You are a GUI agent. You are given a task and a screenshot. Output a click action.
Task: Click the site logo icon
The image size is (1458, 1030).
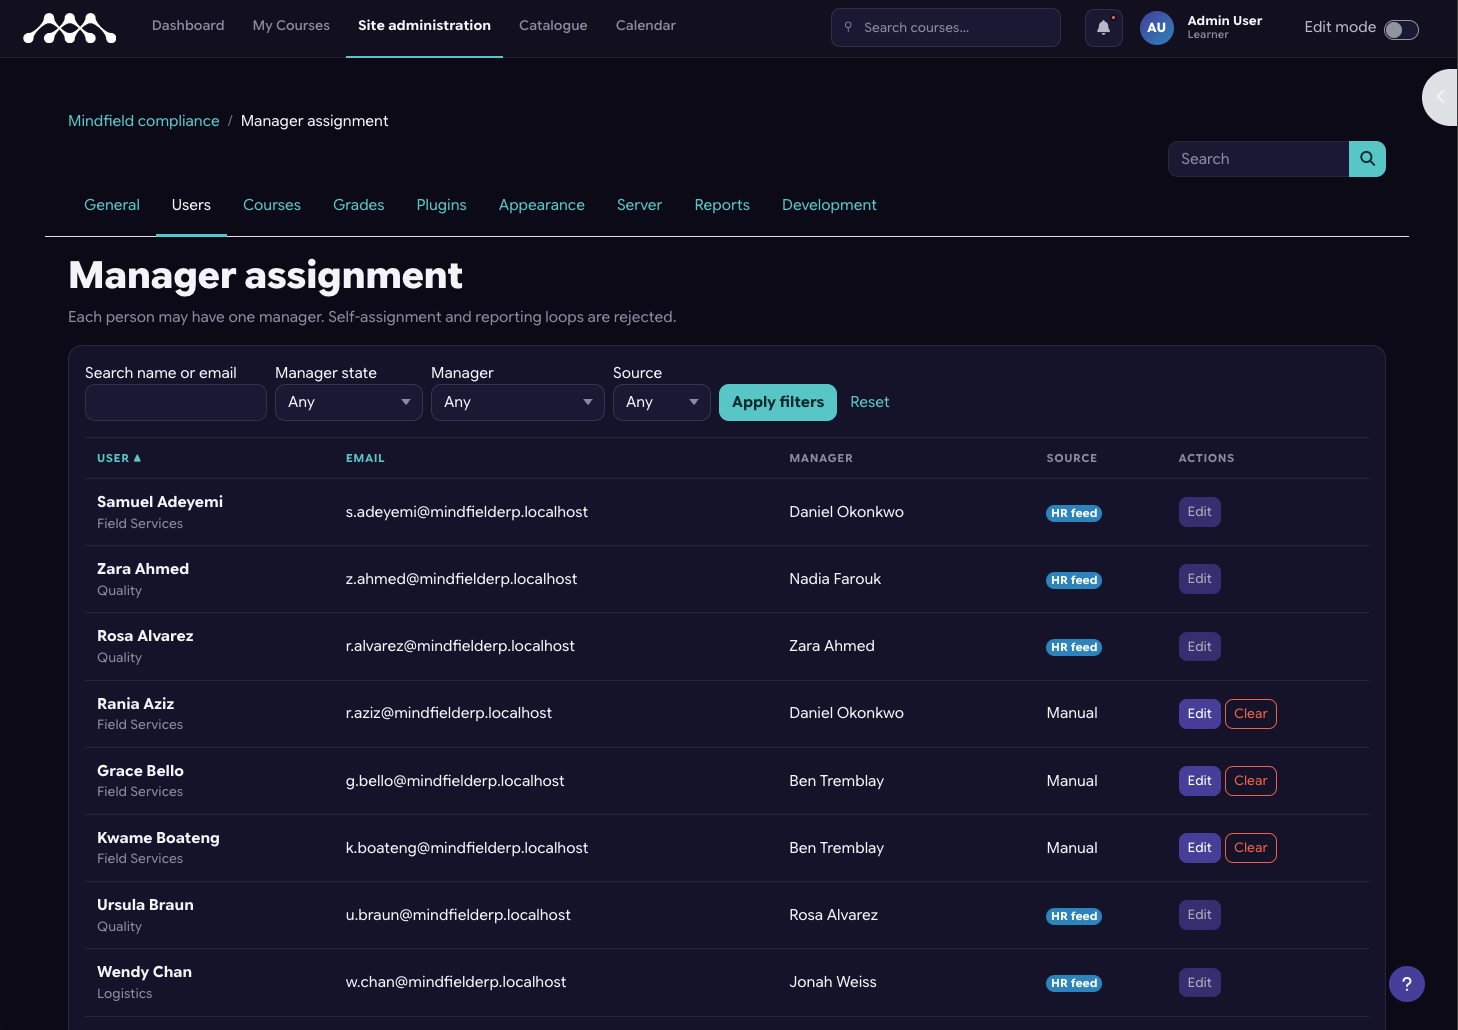pyautogui.click(x=70, y=28)
